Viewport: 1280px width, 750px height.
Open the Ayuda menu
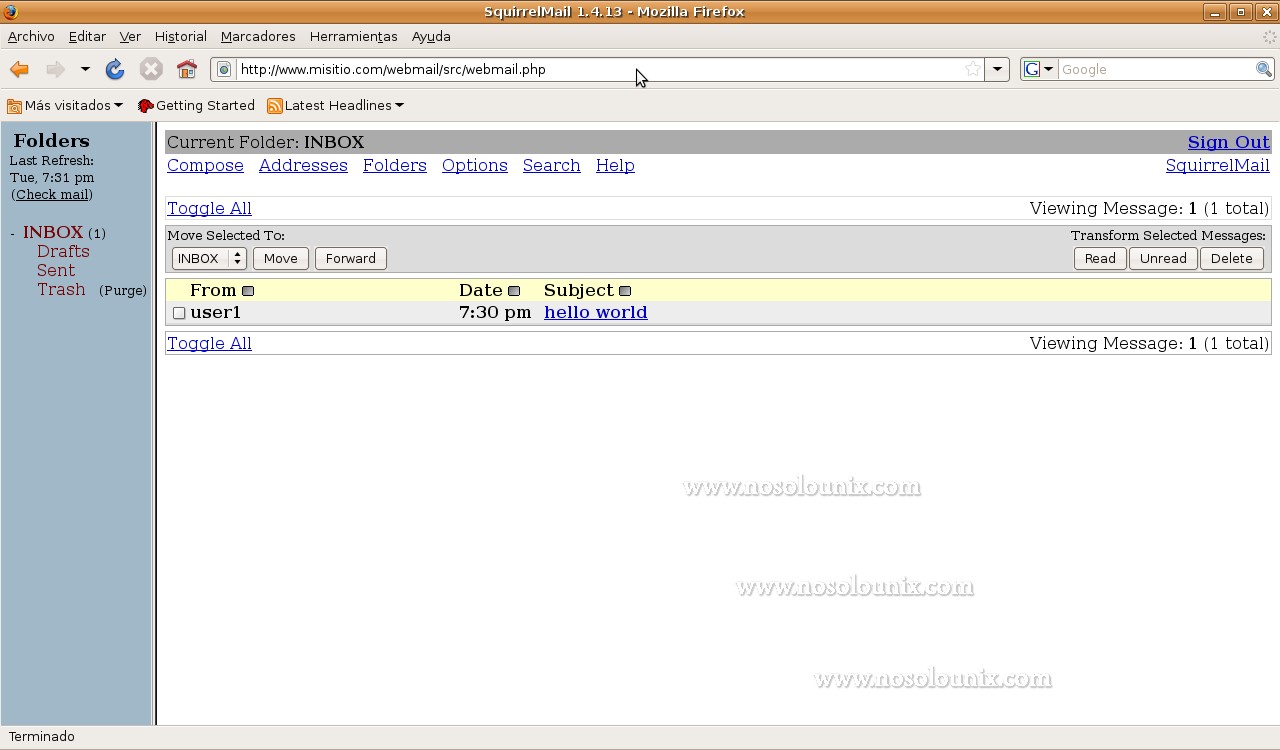(x=431, y=36)
